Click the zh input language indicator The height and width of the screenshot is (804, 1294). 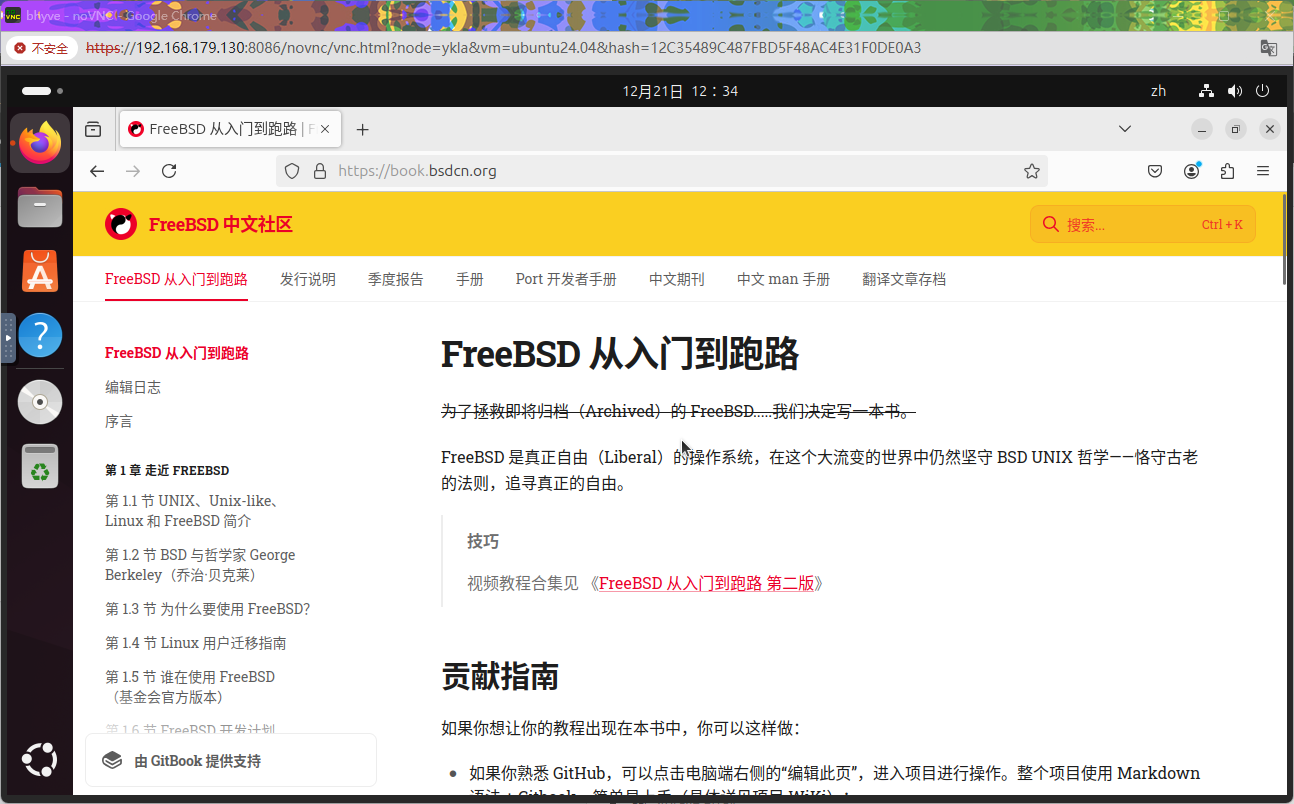(x=1158, y=91)
